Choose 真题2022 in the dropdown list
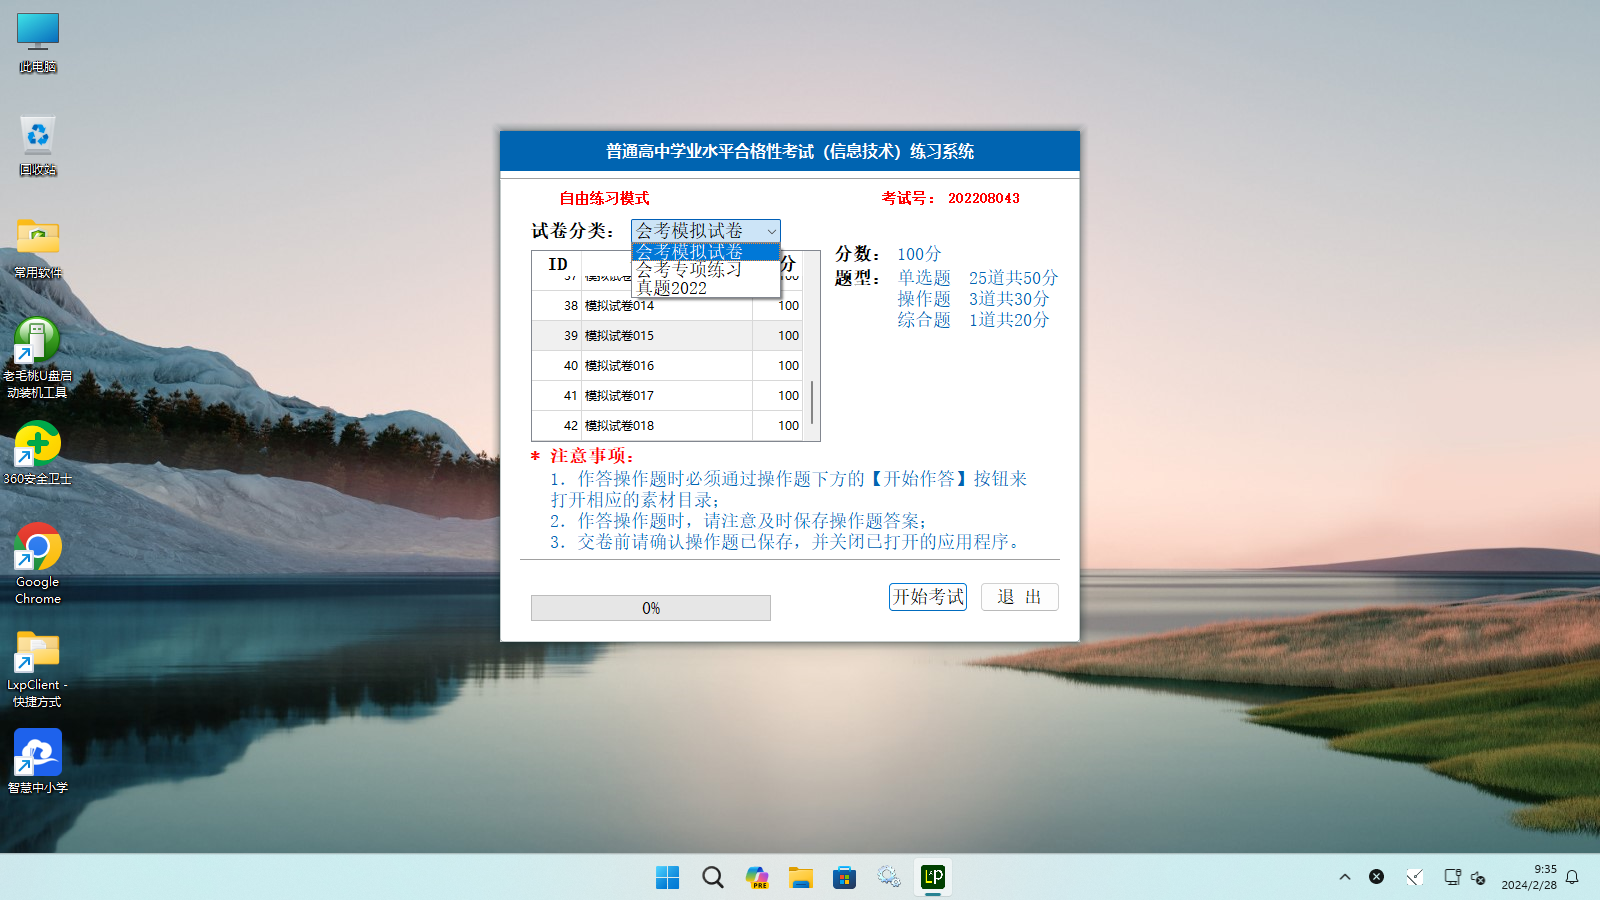This screenshot has width=1600, height=900. (x=672, y=288)
